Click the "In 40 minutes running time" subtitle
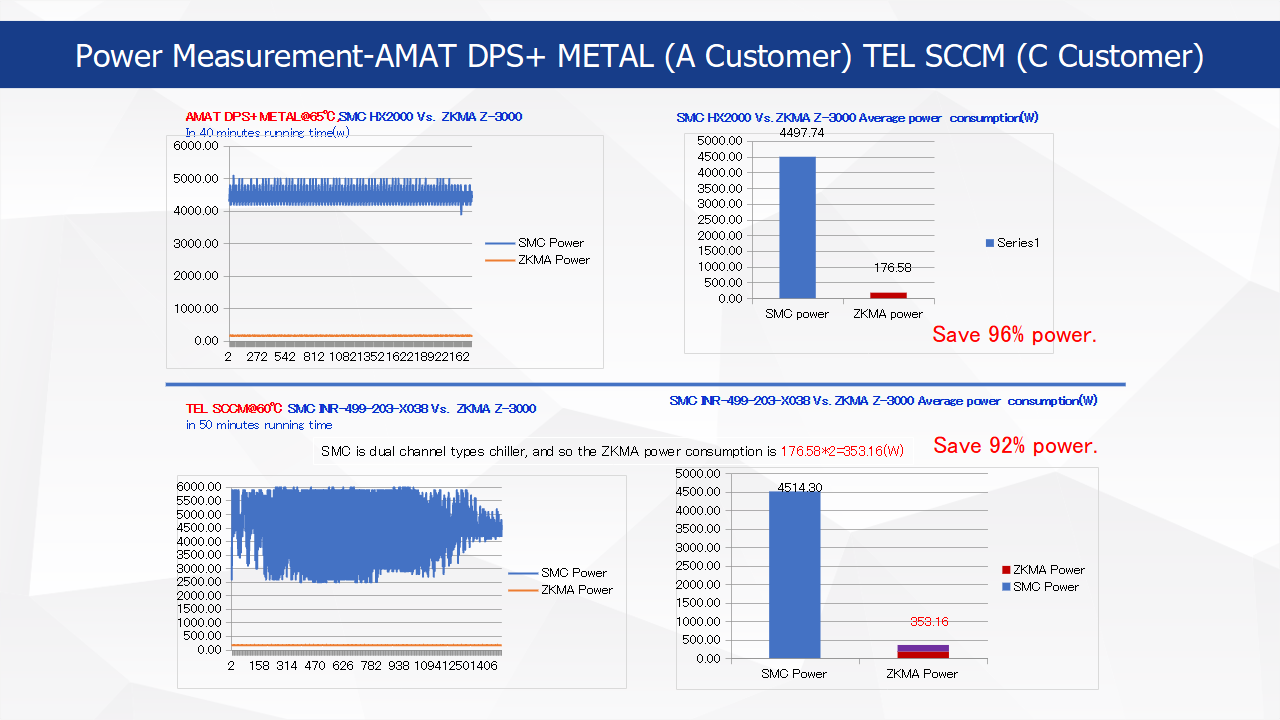Screen dimensions: 1280x720 coord(267,132)
